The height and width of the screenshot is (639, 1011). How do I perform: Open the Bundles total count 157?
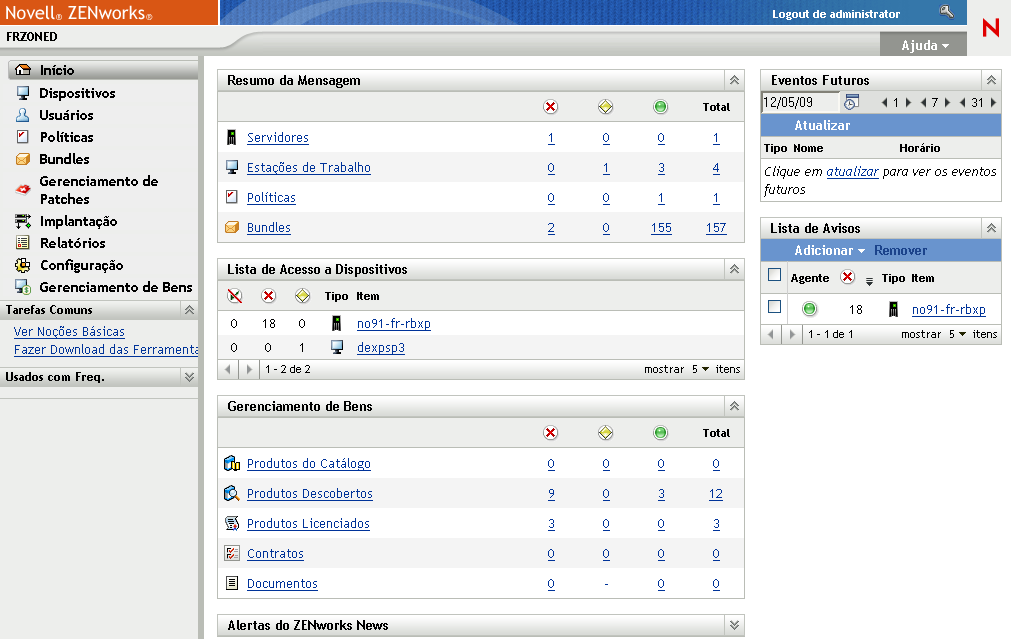tap(716, 228)
